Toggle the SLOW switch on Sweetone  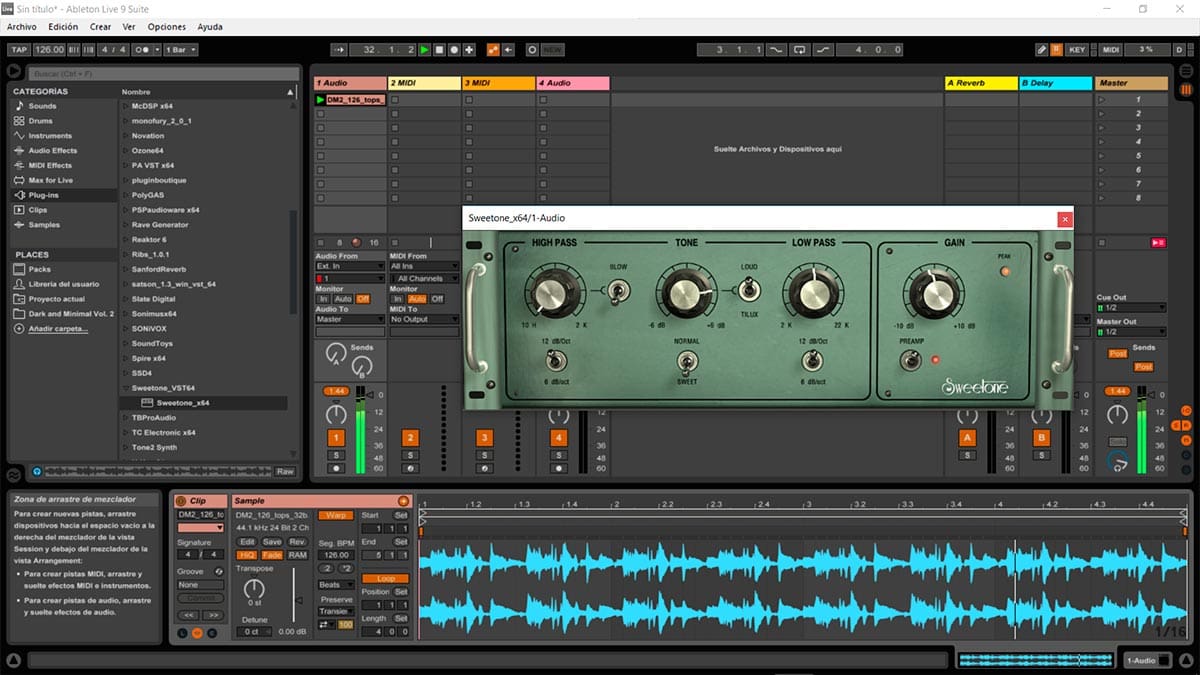tap(617, 290)
